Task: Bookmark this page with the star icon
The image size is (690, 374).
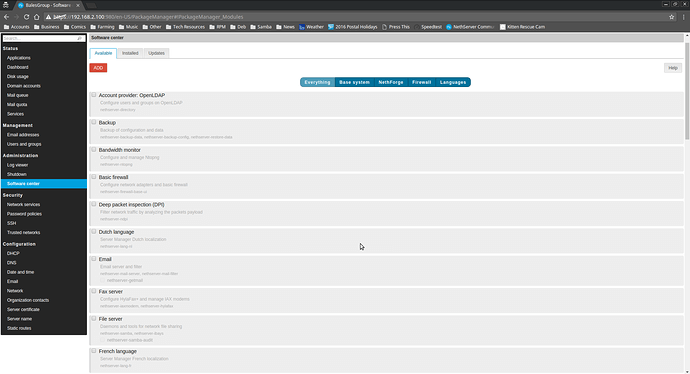Action: 672,17
